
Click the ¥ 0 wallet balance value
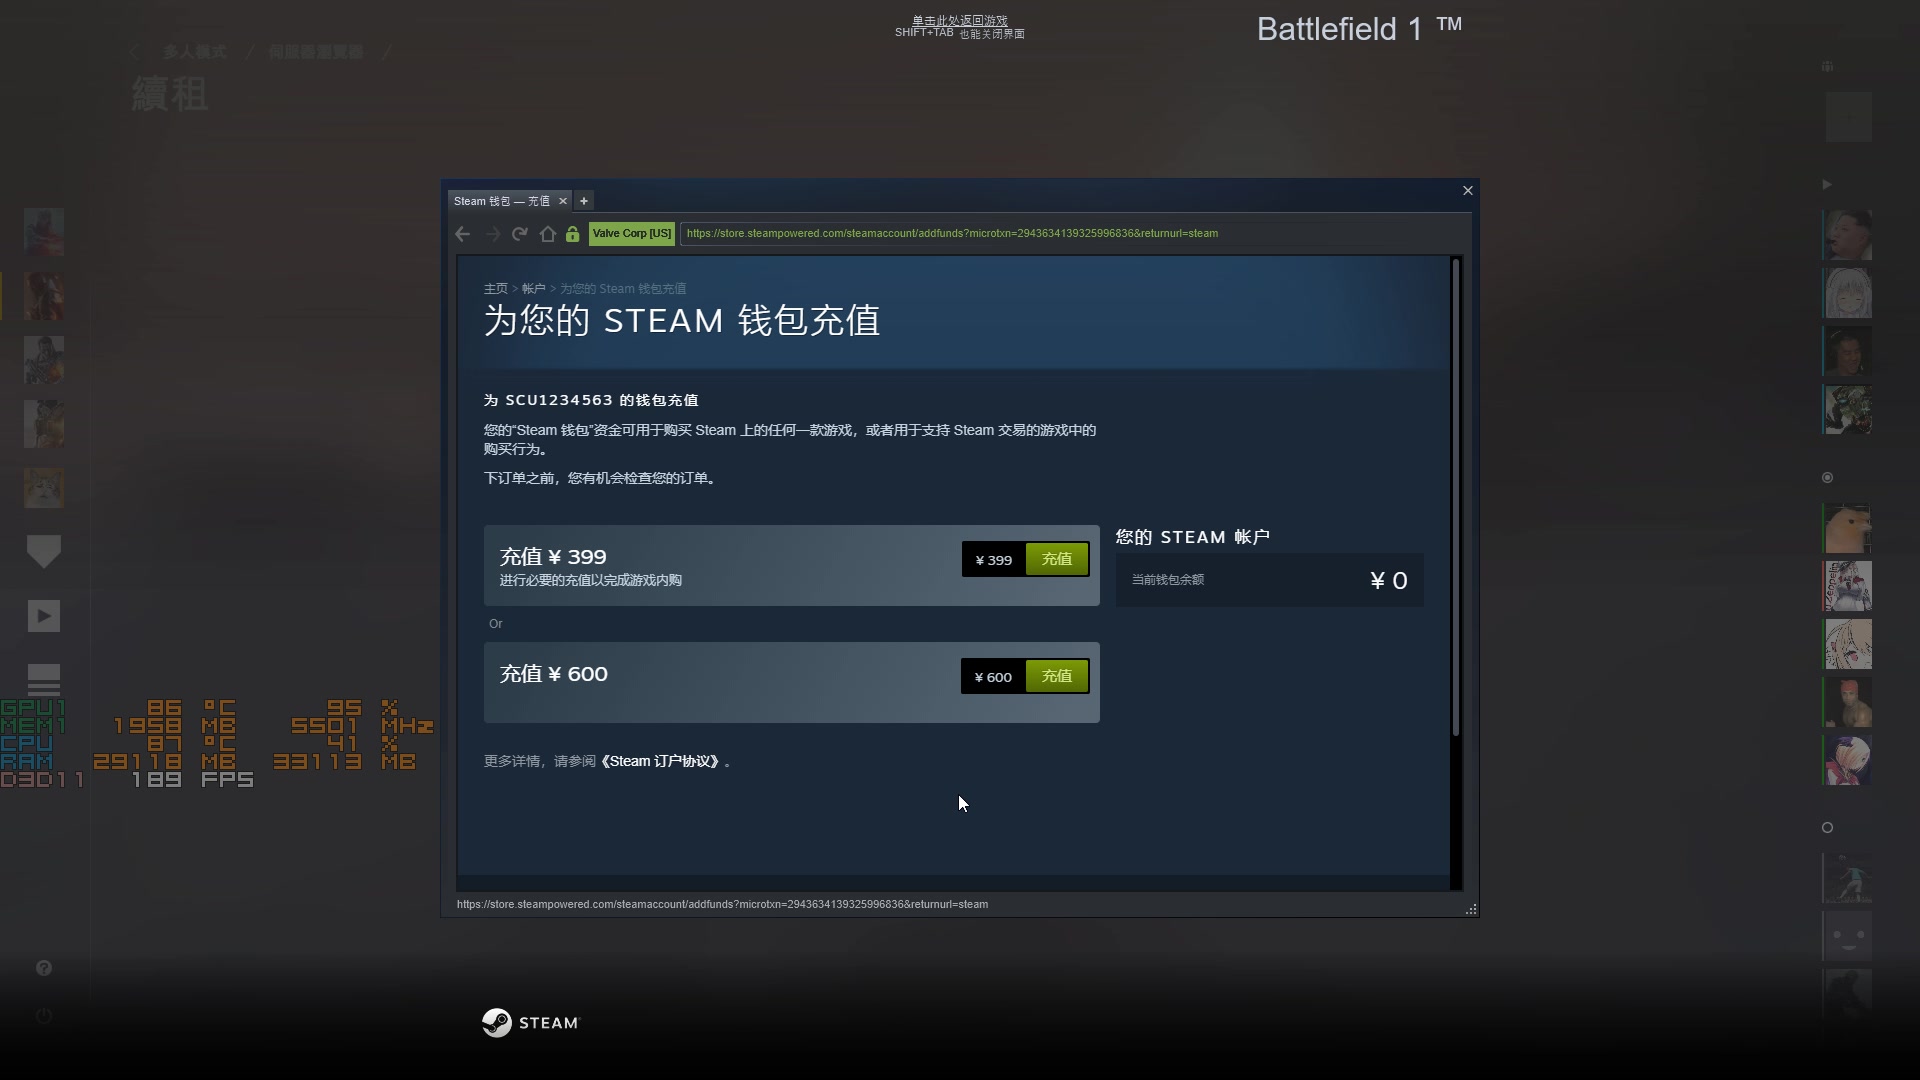pos(1389,580)
